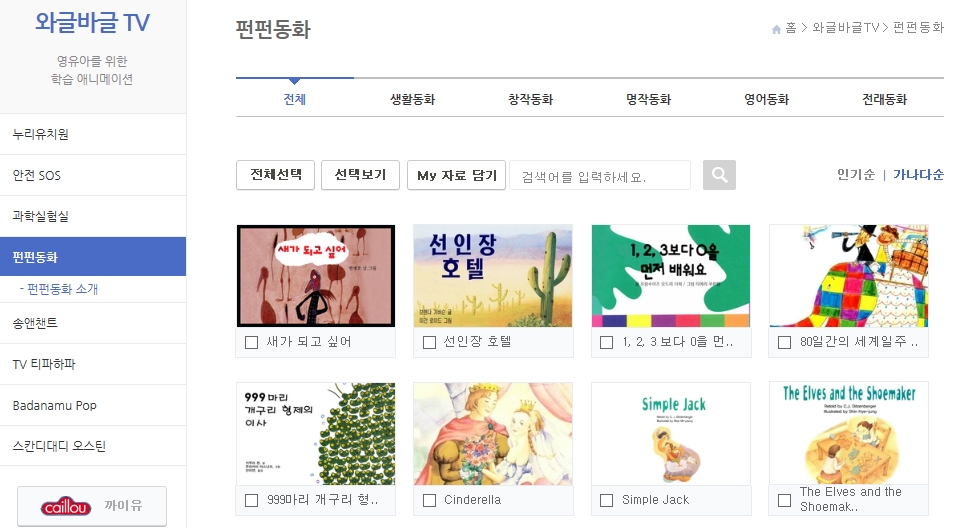Select 펀펀동화 in the sidebar
Screen dimensions: 961x528
(93, 257)
